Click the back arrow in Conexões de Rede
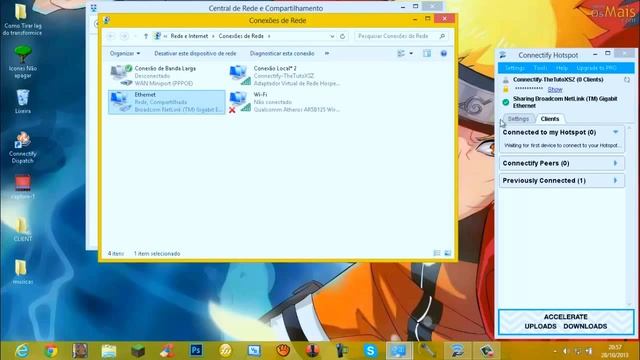Screen dimensions: 640x360 111,36
